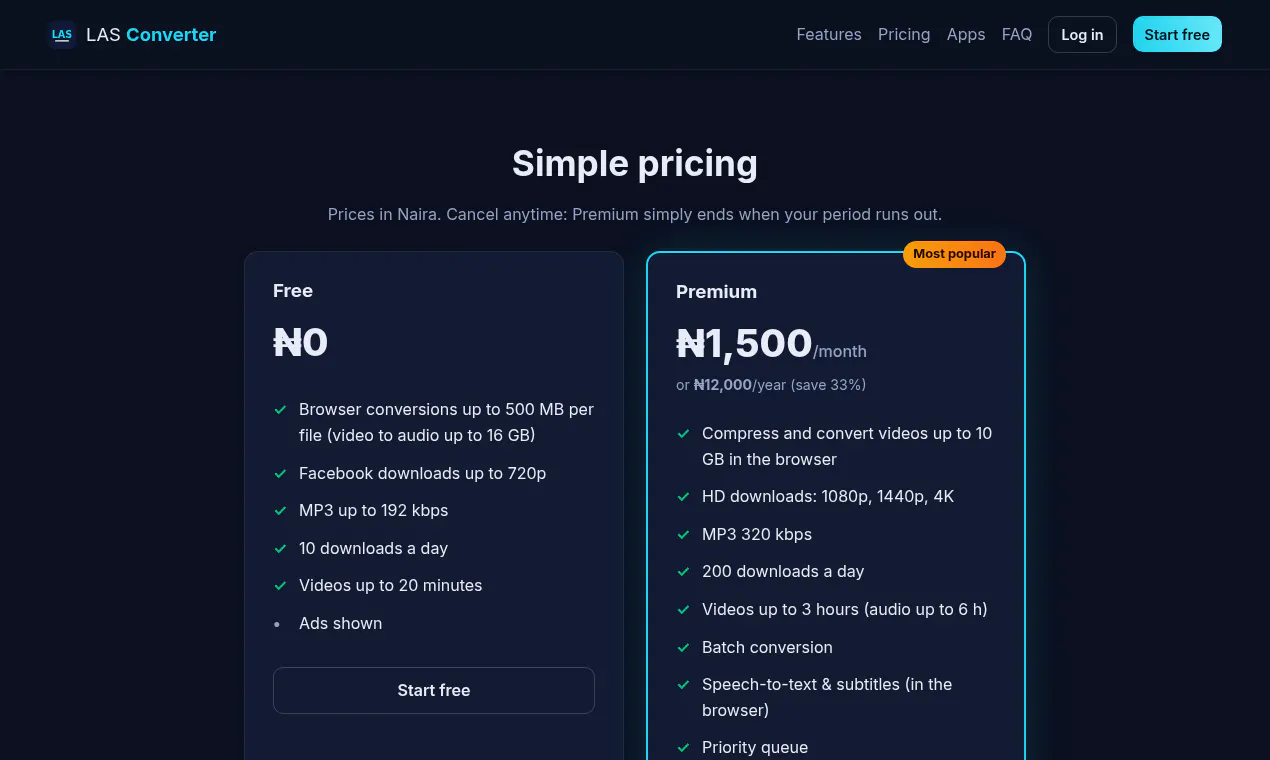Click the Log in button

(1082, 35)
